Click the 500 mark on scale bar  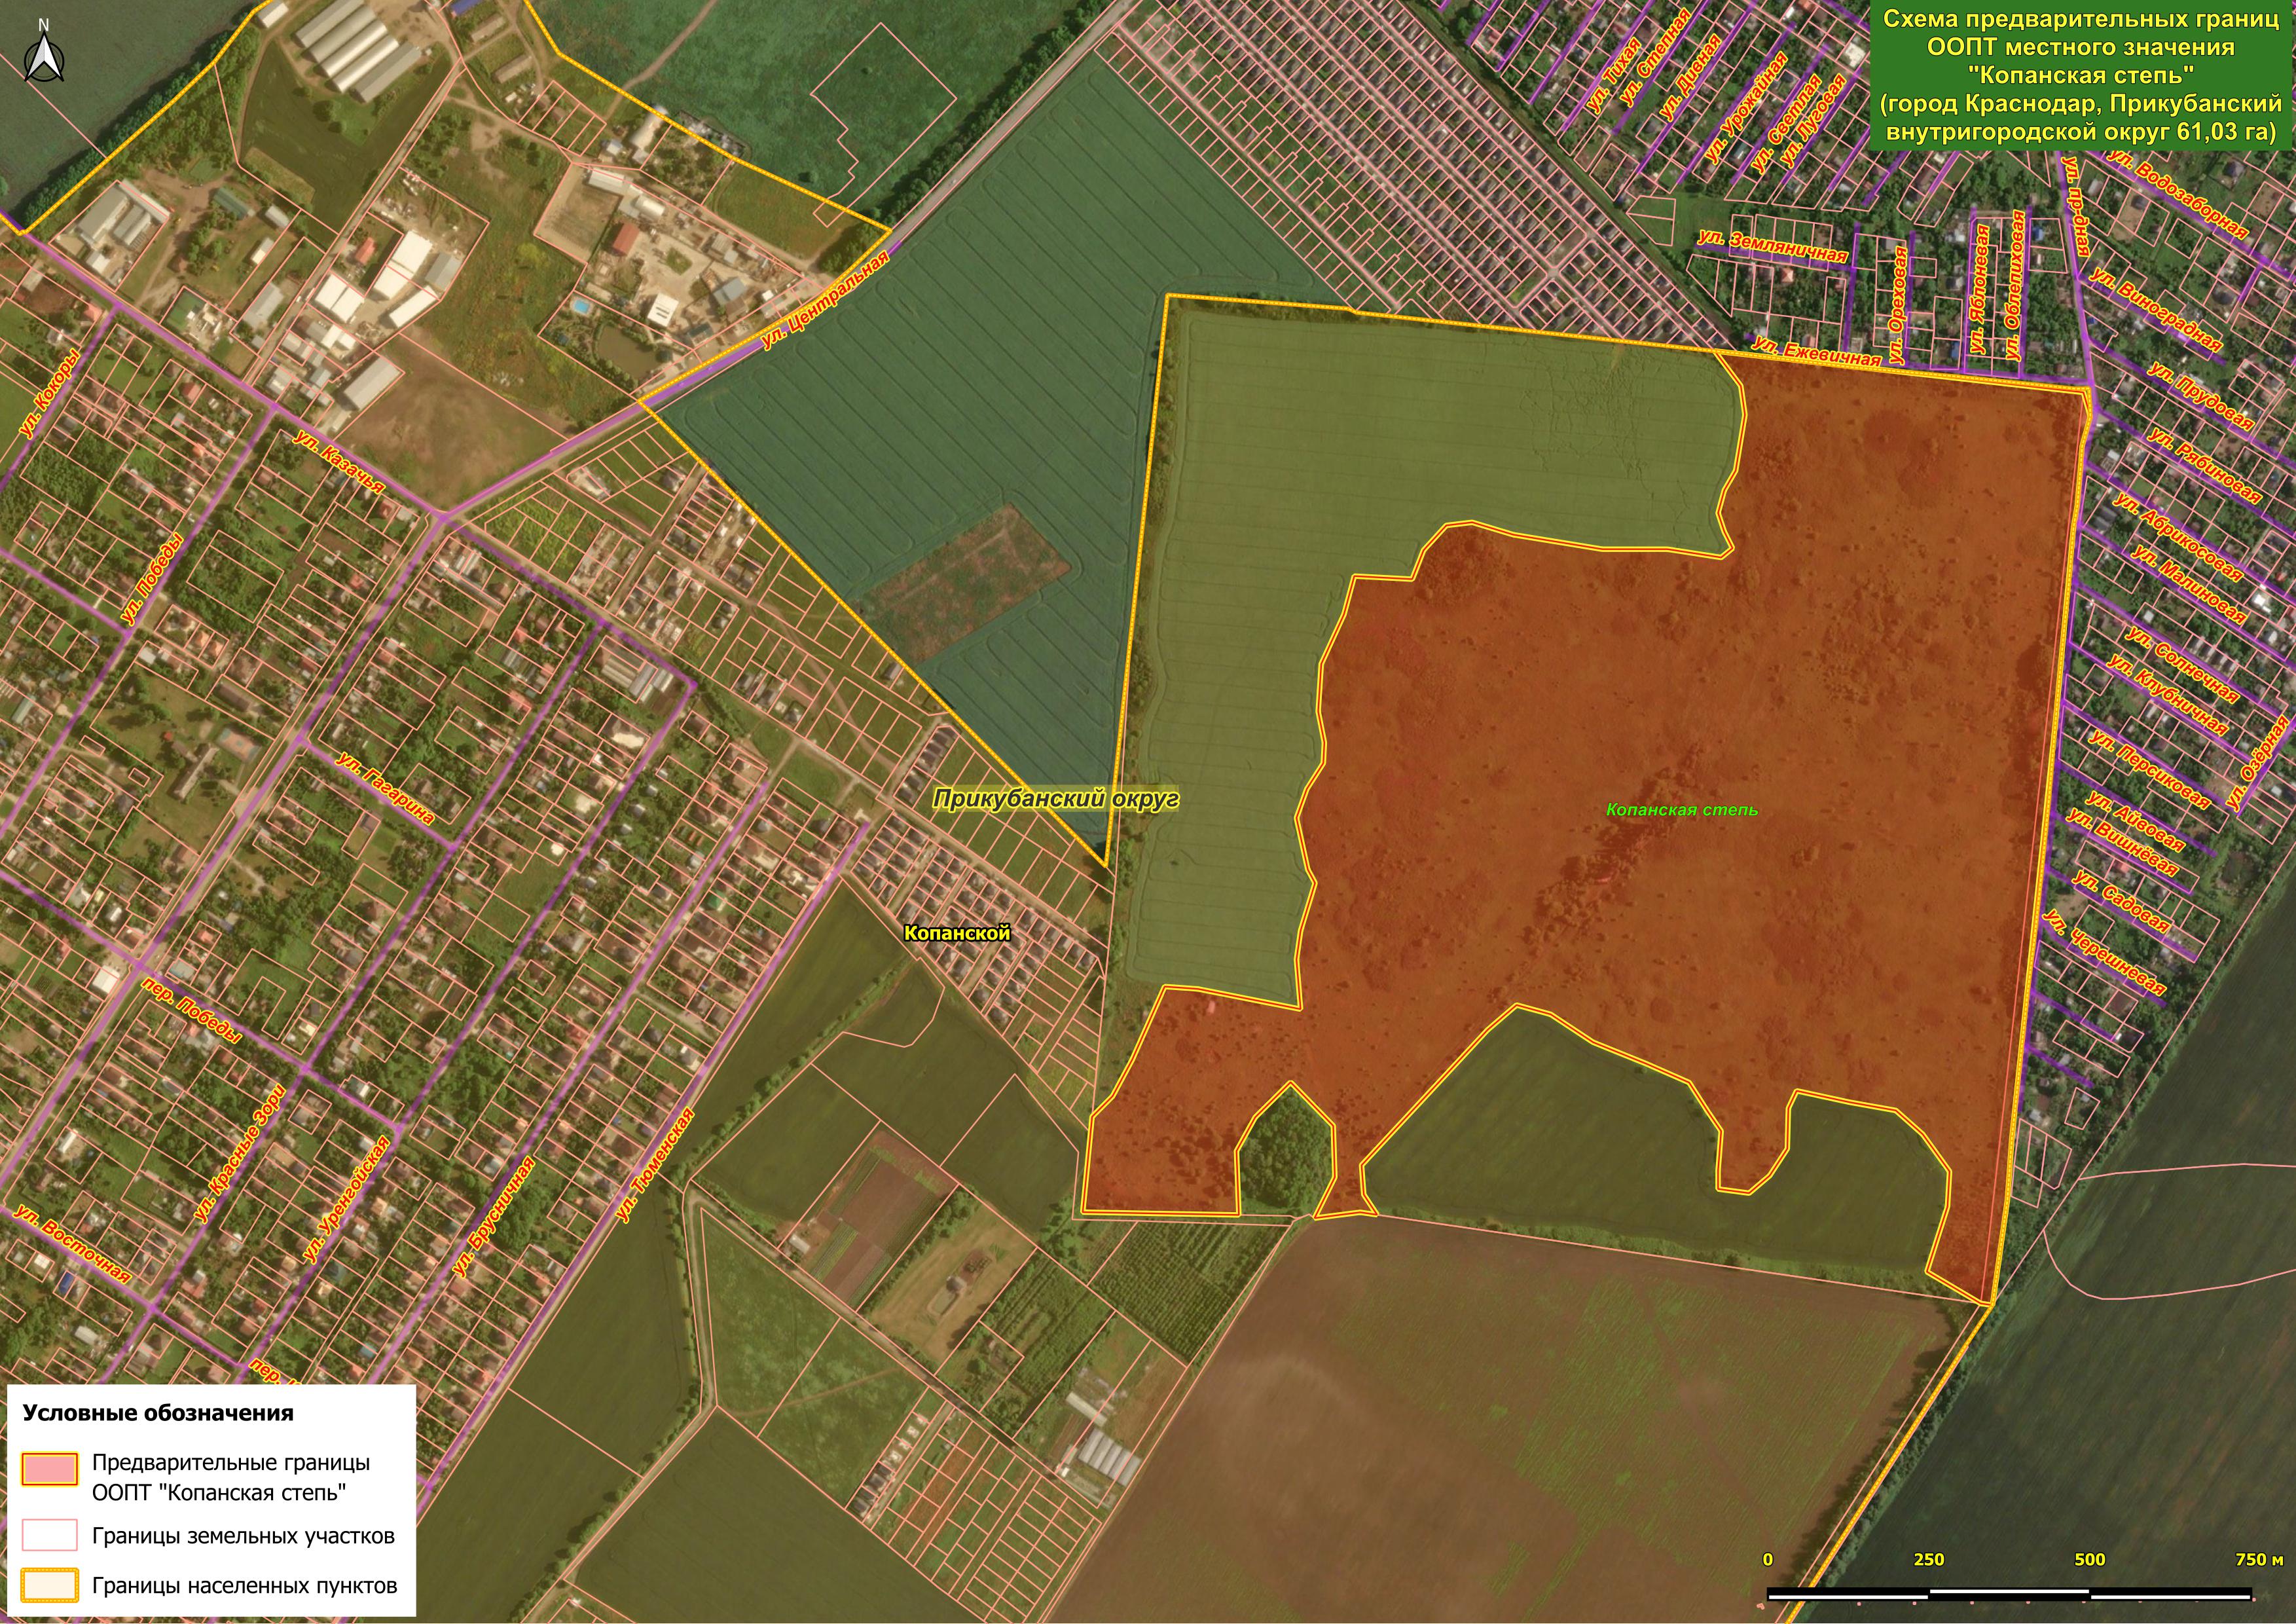tap(2089, 1559)
